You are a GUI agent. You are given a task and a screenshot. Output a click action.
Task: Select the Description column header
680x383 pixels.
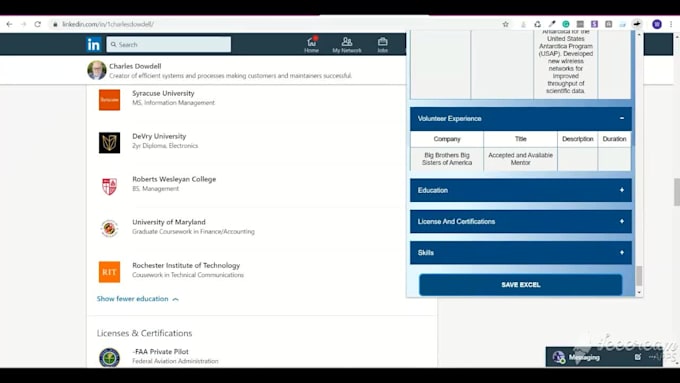(578, 139)
